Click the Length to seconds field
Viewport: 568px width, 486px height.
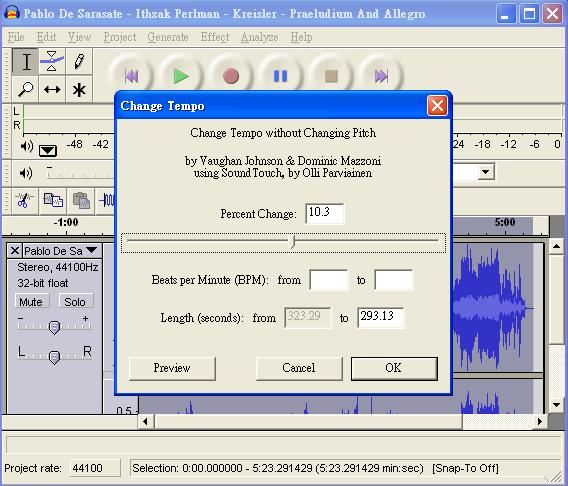pos(381,318)
